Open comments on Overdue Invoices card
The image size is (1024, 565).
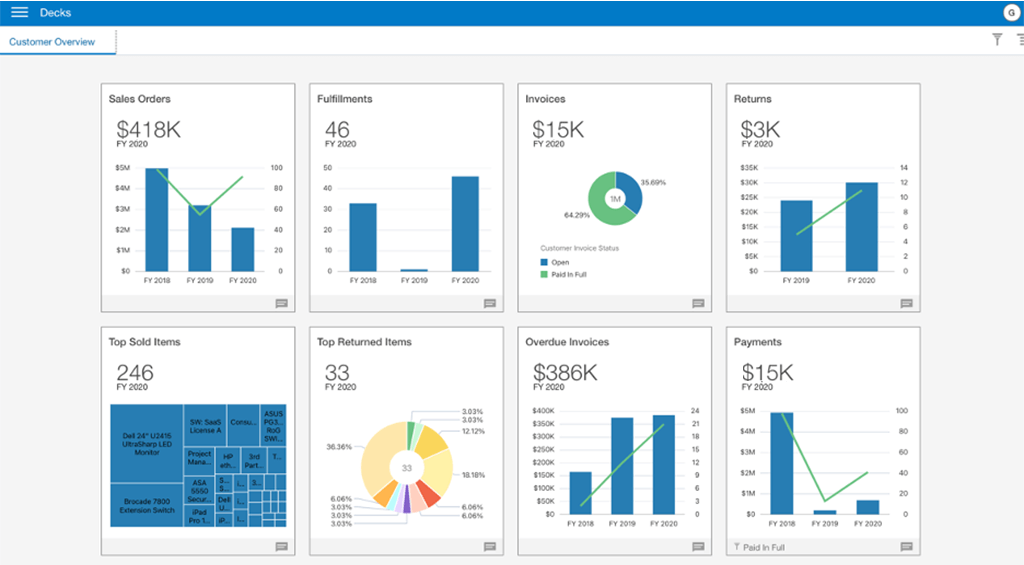[698, 547]
